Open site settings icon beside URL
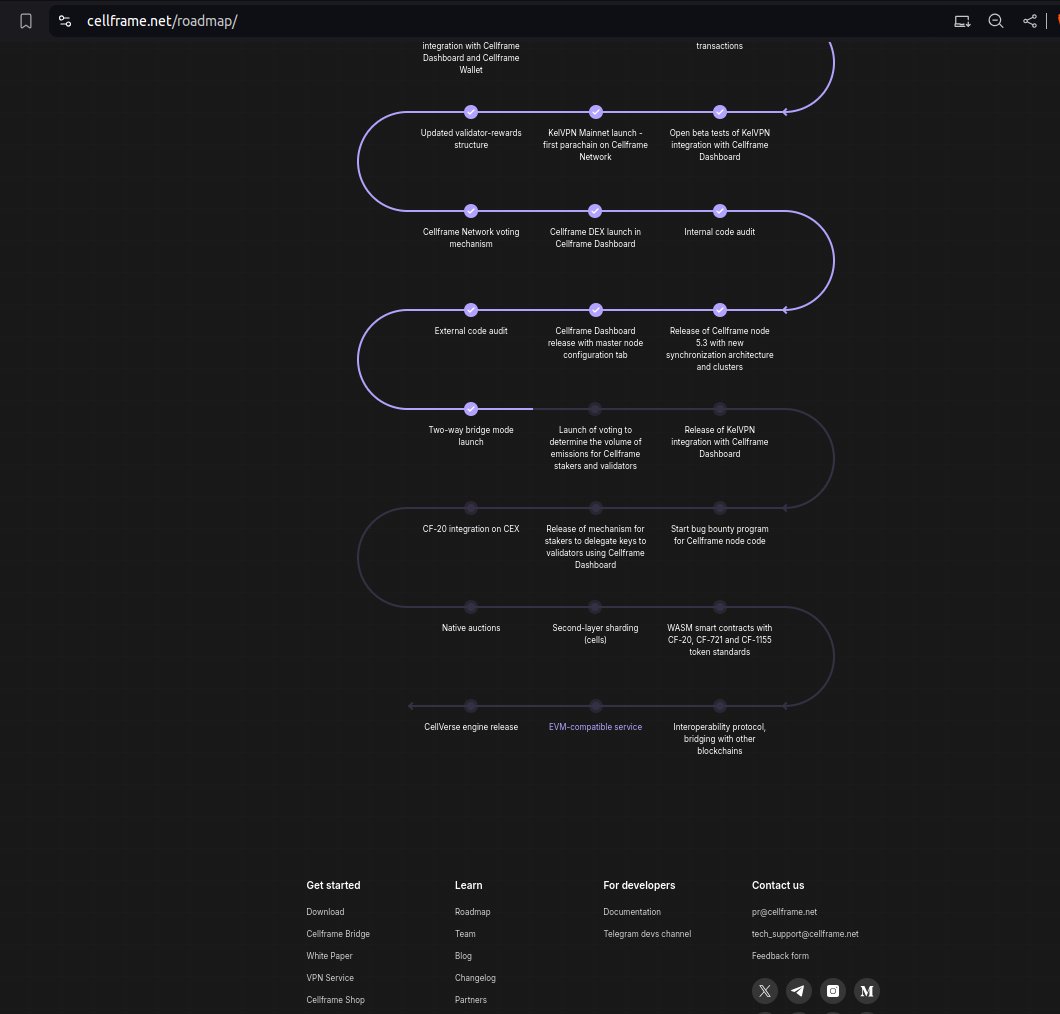The image size is (1060, 1014). 65,21
